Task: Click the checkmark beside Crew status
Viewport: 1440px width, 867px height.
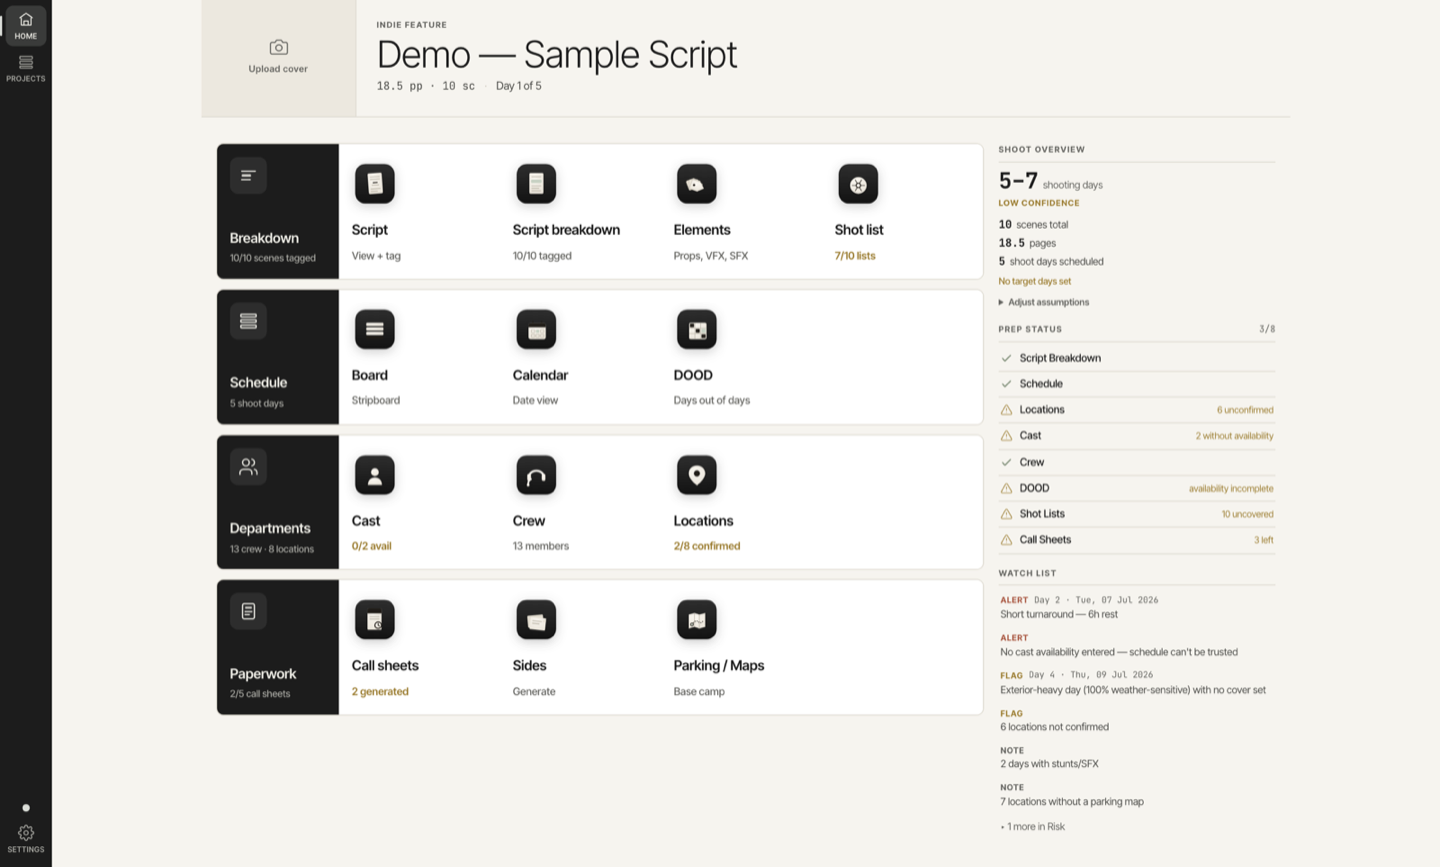Action: coord(1006,462)
